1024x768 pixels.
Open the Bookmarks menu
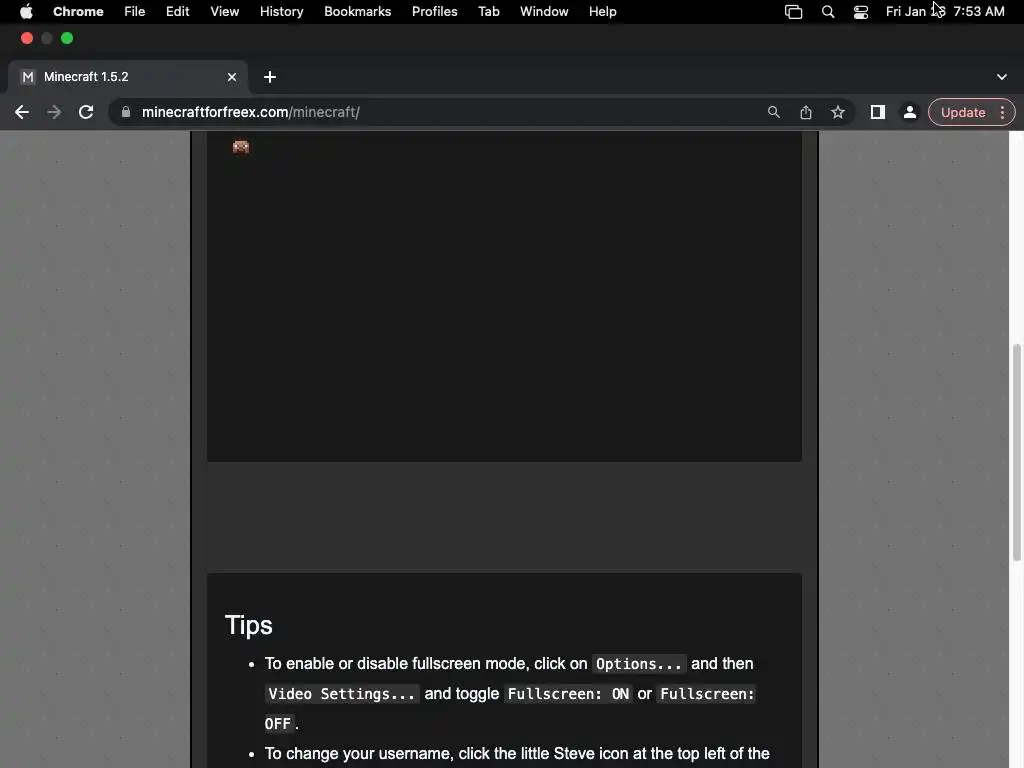click(x=358, y=12)
